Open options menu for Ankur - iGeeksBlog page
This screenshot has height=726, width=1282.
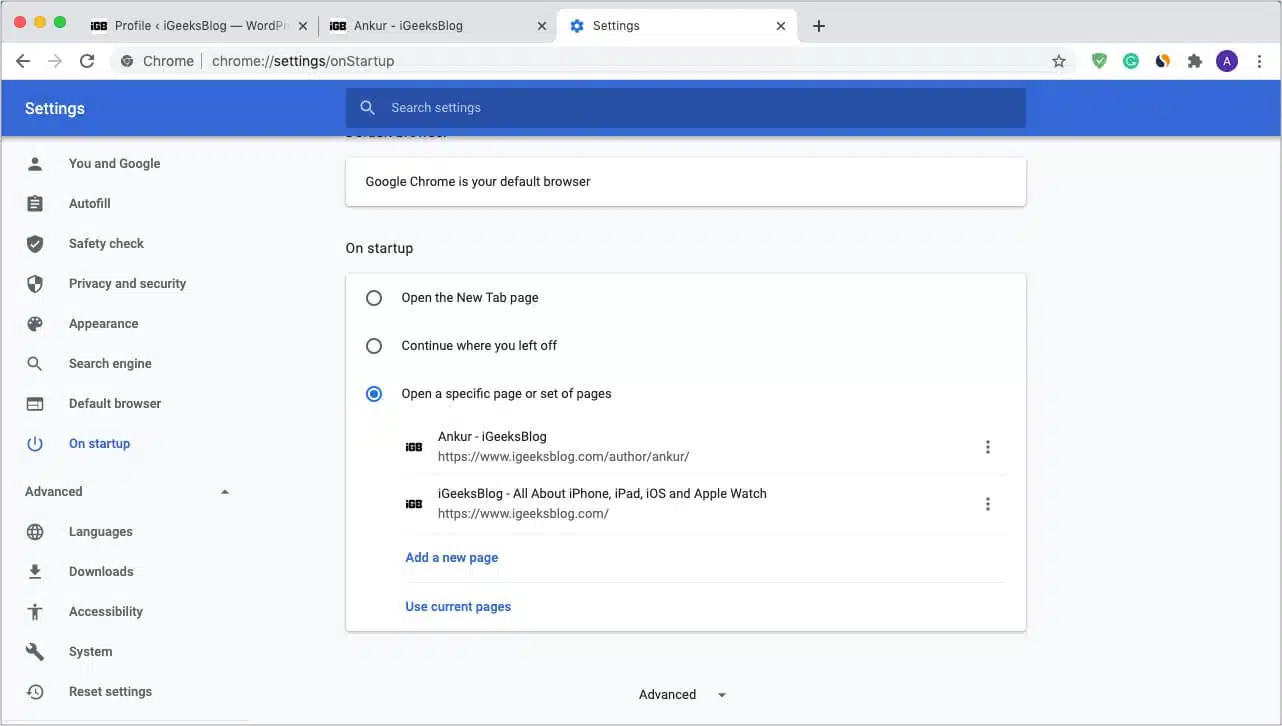click(x=988, y=446)
